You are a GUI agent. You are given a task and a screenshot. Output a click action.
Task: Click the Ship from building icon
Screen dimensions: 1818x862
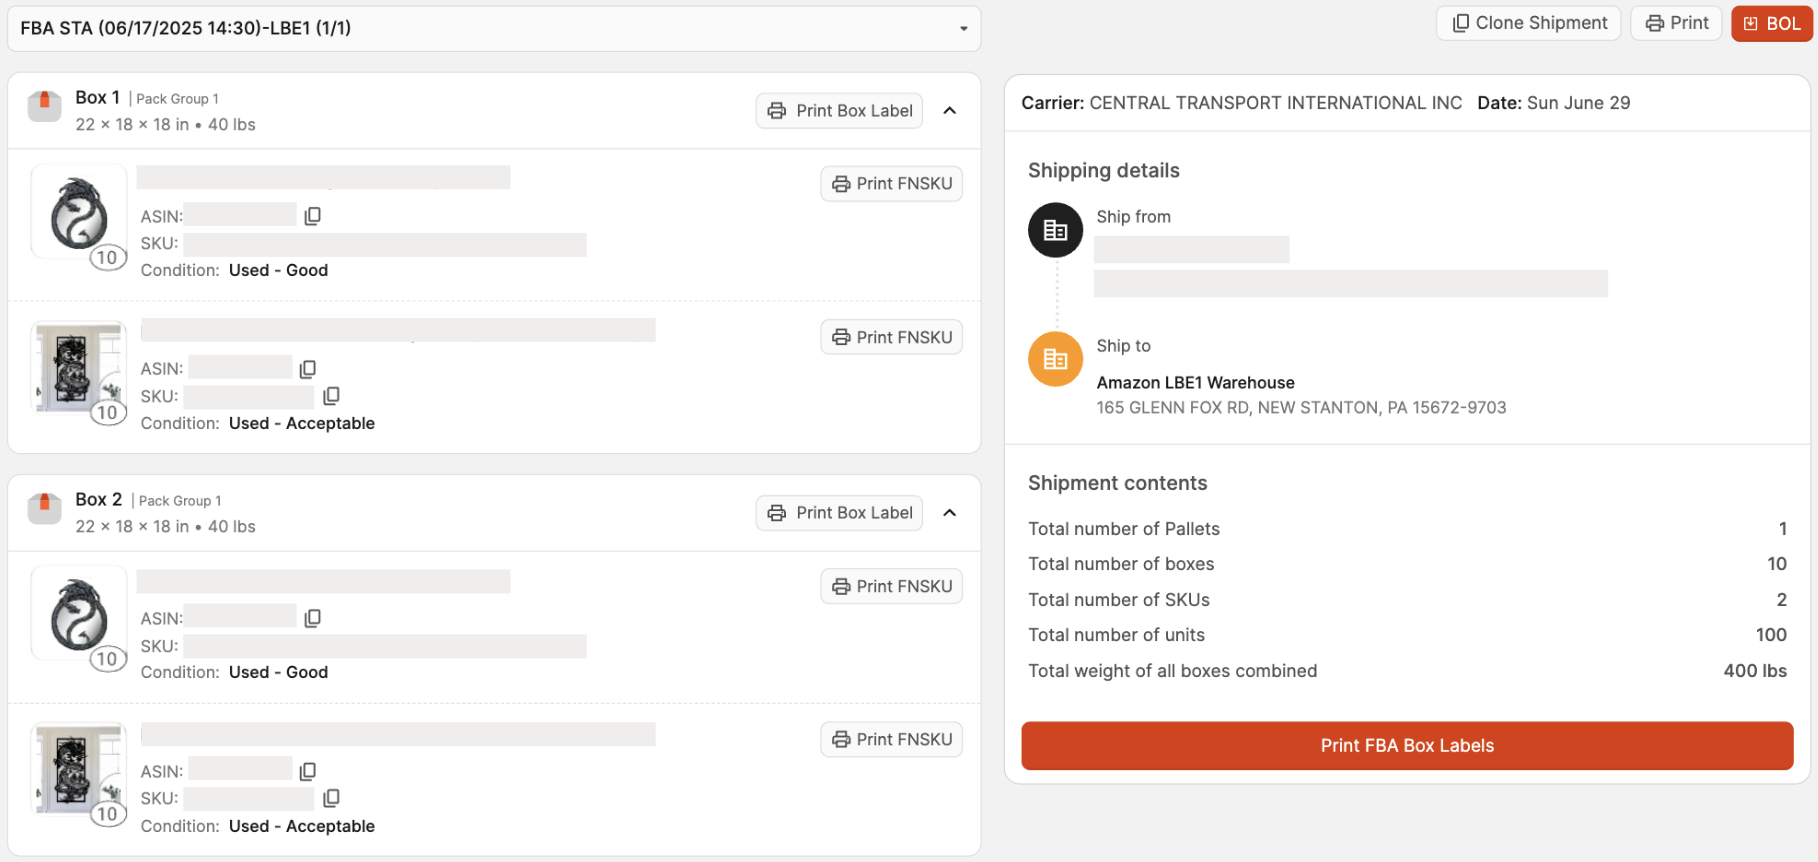[x=1055, y=230]
